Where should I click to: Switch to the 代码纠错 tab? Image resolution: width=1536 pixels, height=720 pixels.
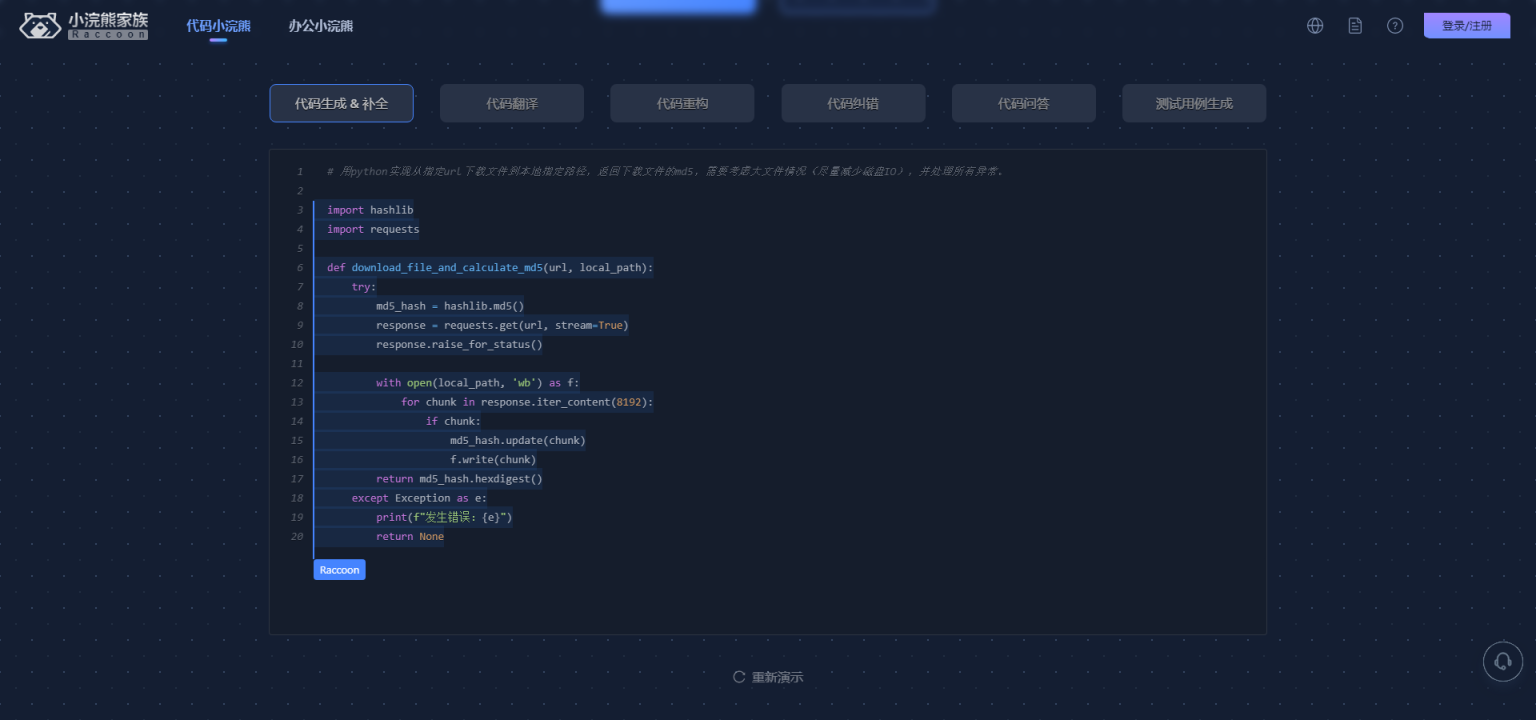coord(853,103)
